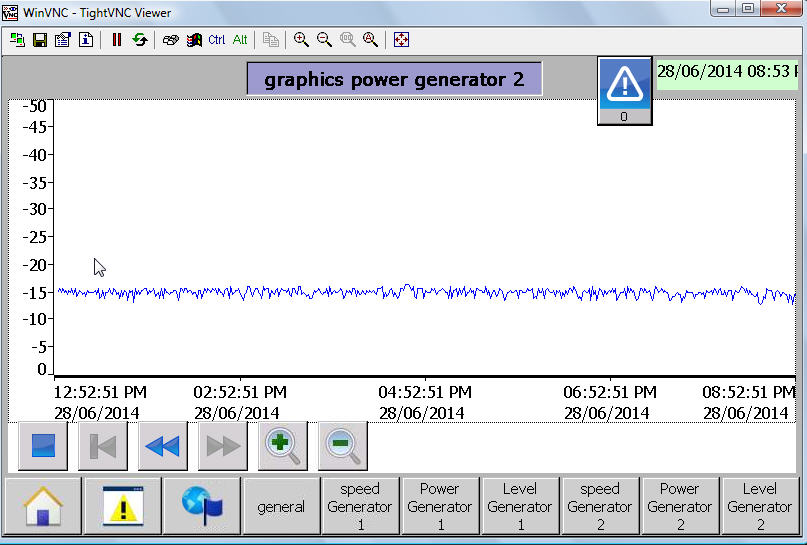Zoom in the graph with the green plus magnifier
Image resolution: width=807 pixels, height=545 pixels.
[x=283, y=446]
